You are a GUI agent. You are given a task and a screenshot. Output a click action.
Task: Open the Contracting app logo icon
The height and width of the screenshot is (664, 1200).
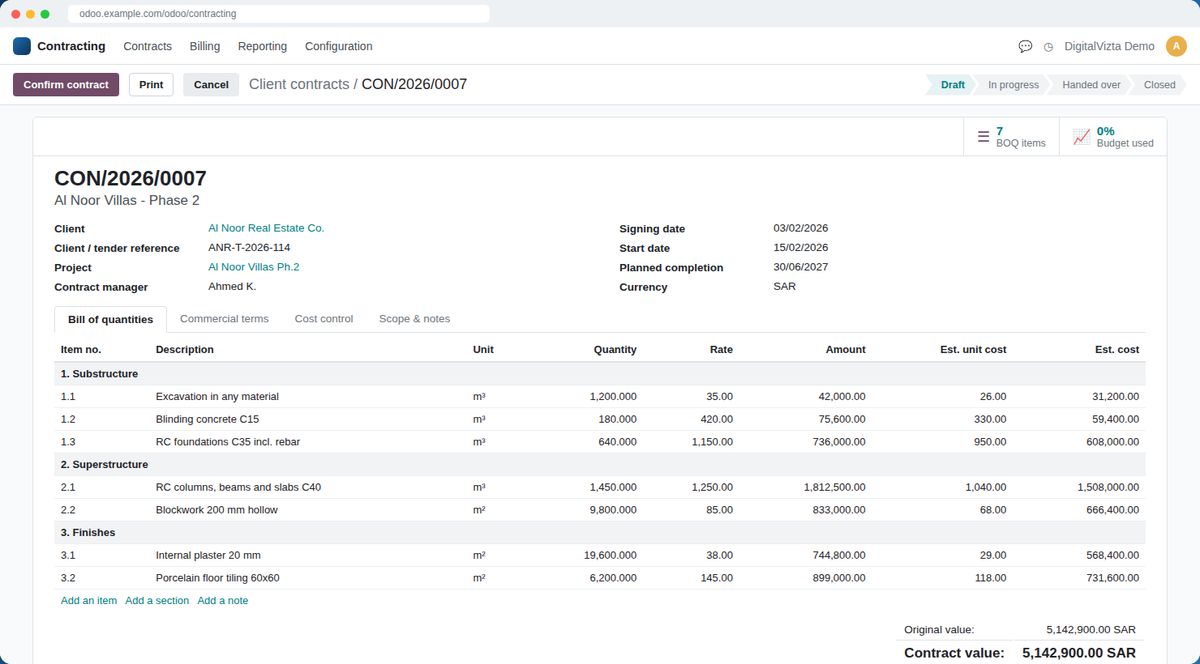coord(22,46)
